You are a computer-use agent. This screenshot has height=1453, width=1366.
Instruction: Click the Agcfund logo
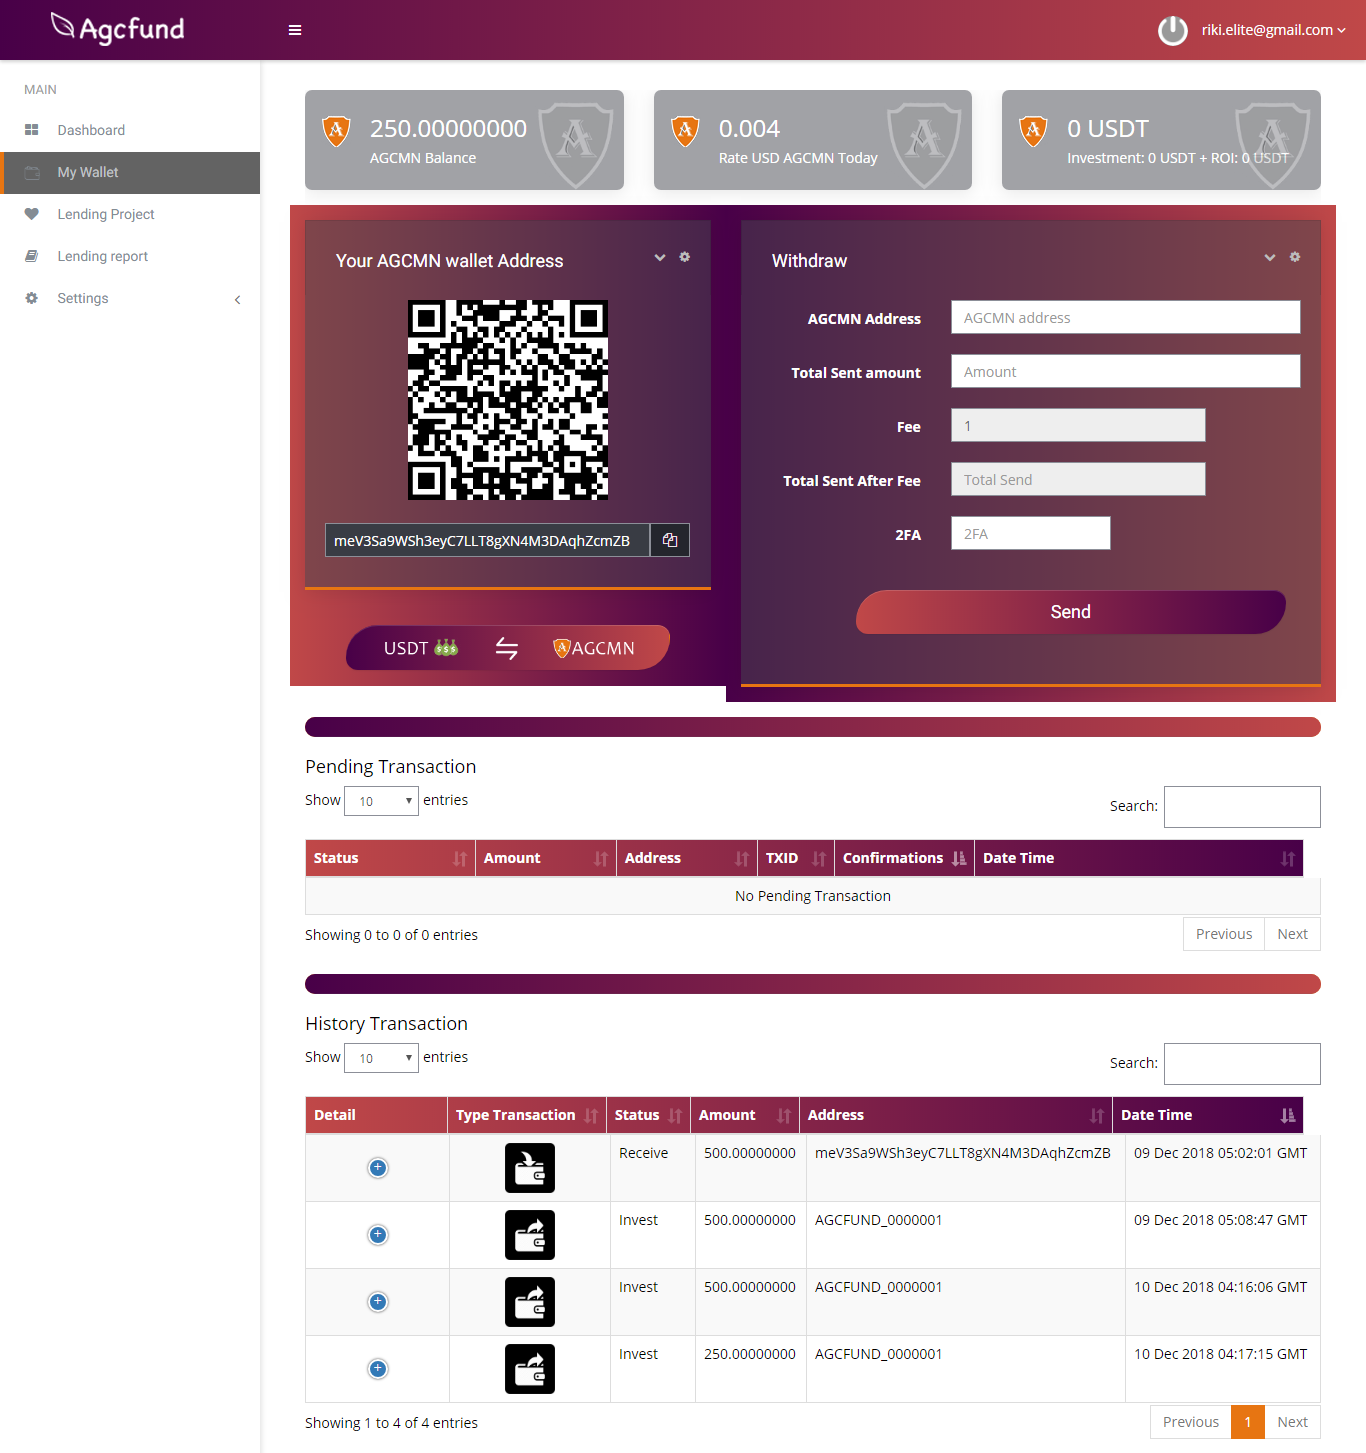click(118, 29)
